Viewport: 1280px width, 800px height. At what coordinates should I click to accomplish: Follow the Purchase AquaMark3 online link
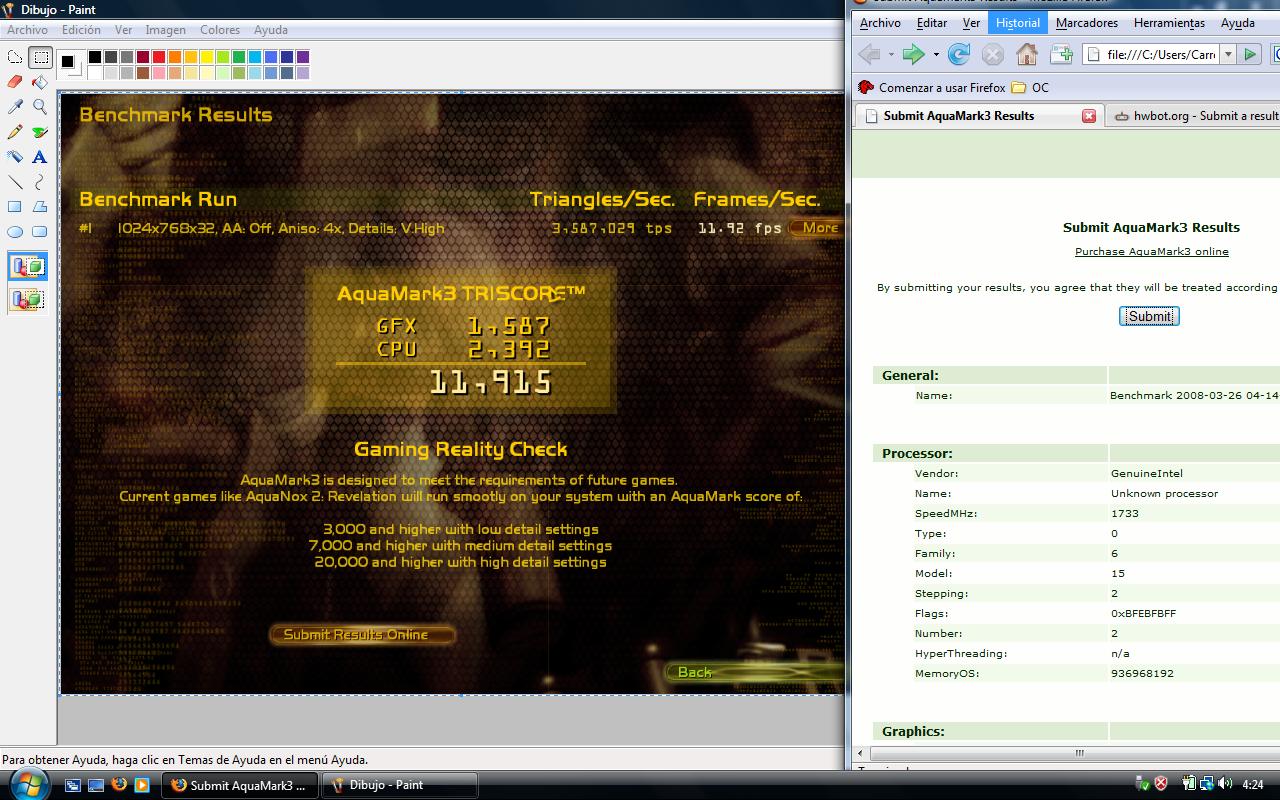[x=1151, y=252]
